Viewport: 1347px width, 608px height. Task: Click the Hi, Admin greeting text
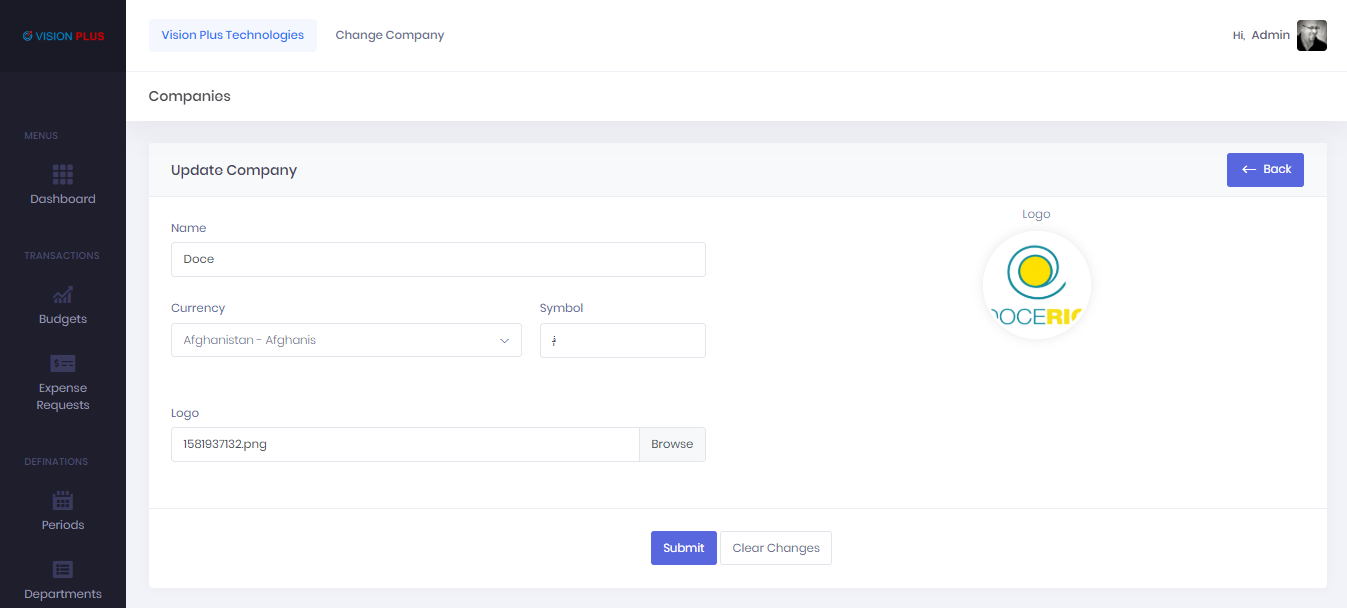click(x=1261, y=35)
